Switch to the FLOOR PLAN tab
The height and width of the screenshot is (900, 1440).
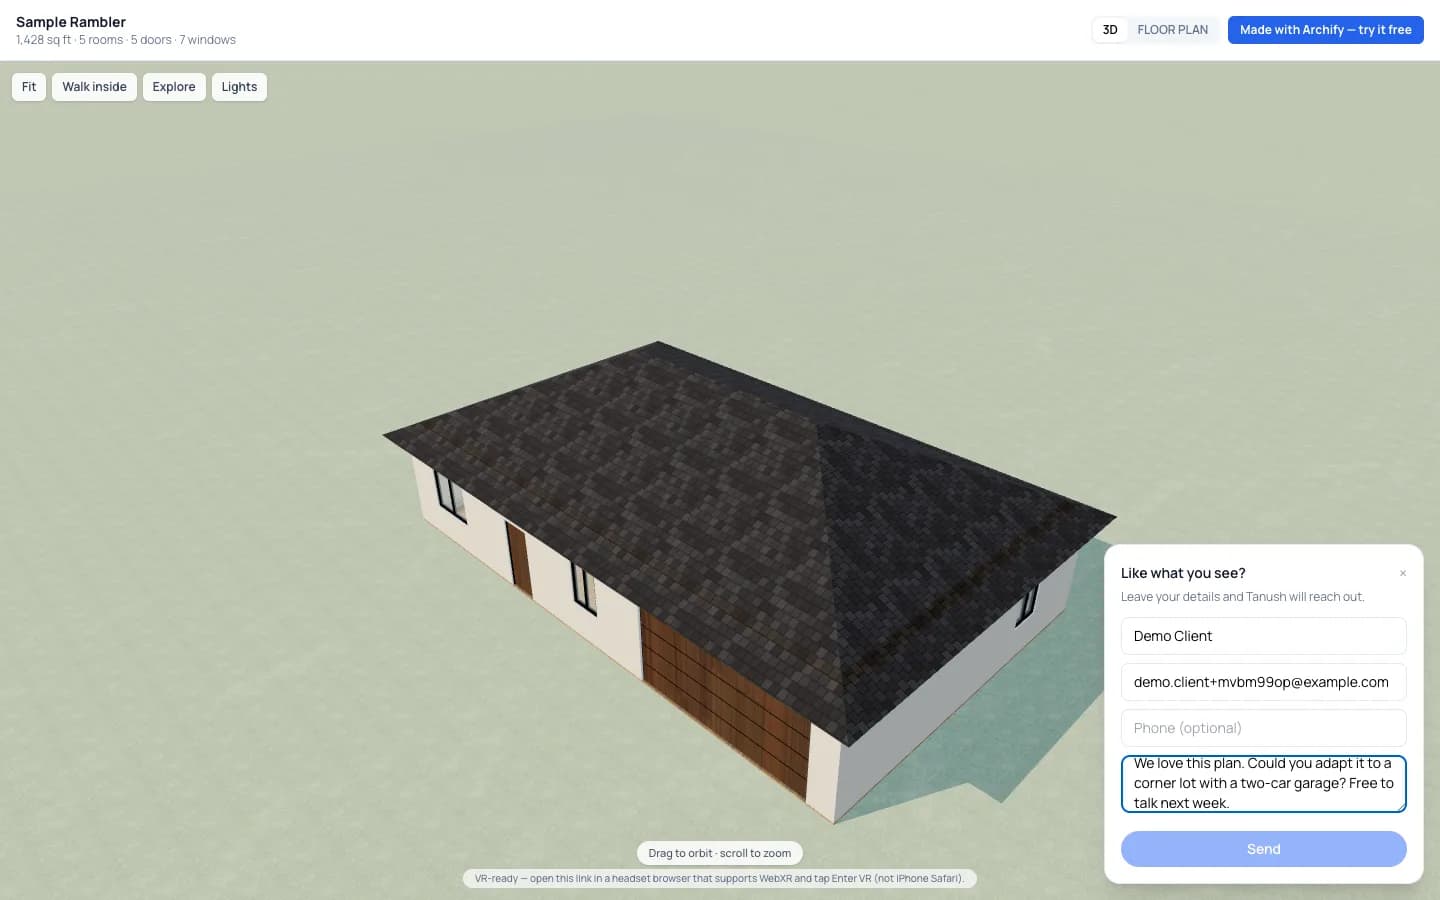(1172, 30)
